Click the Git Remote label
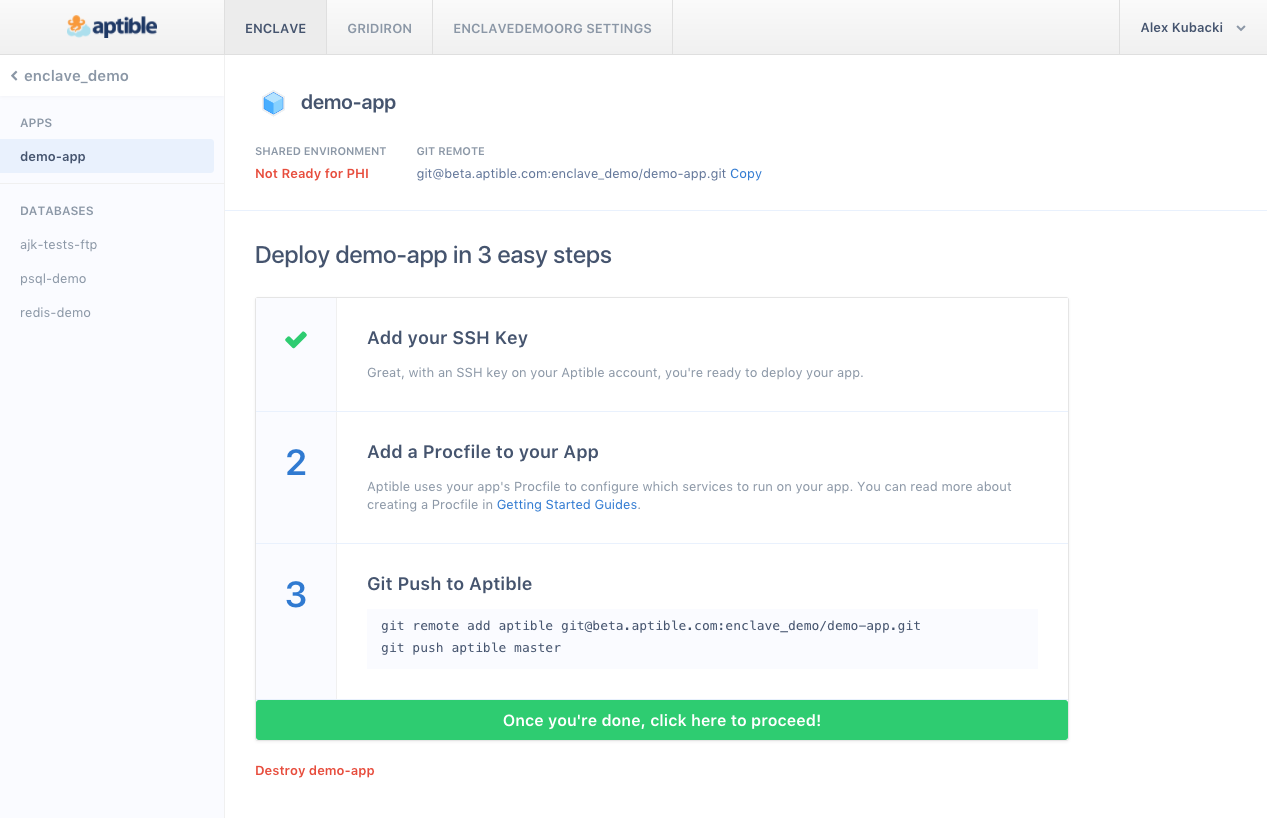 [450, 151]
